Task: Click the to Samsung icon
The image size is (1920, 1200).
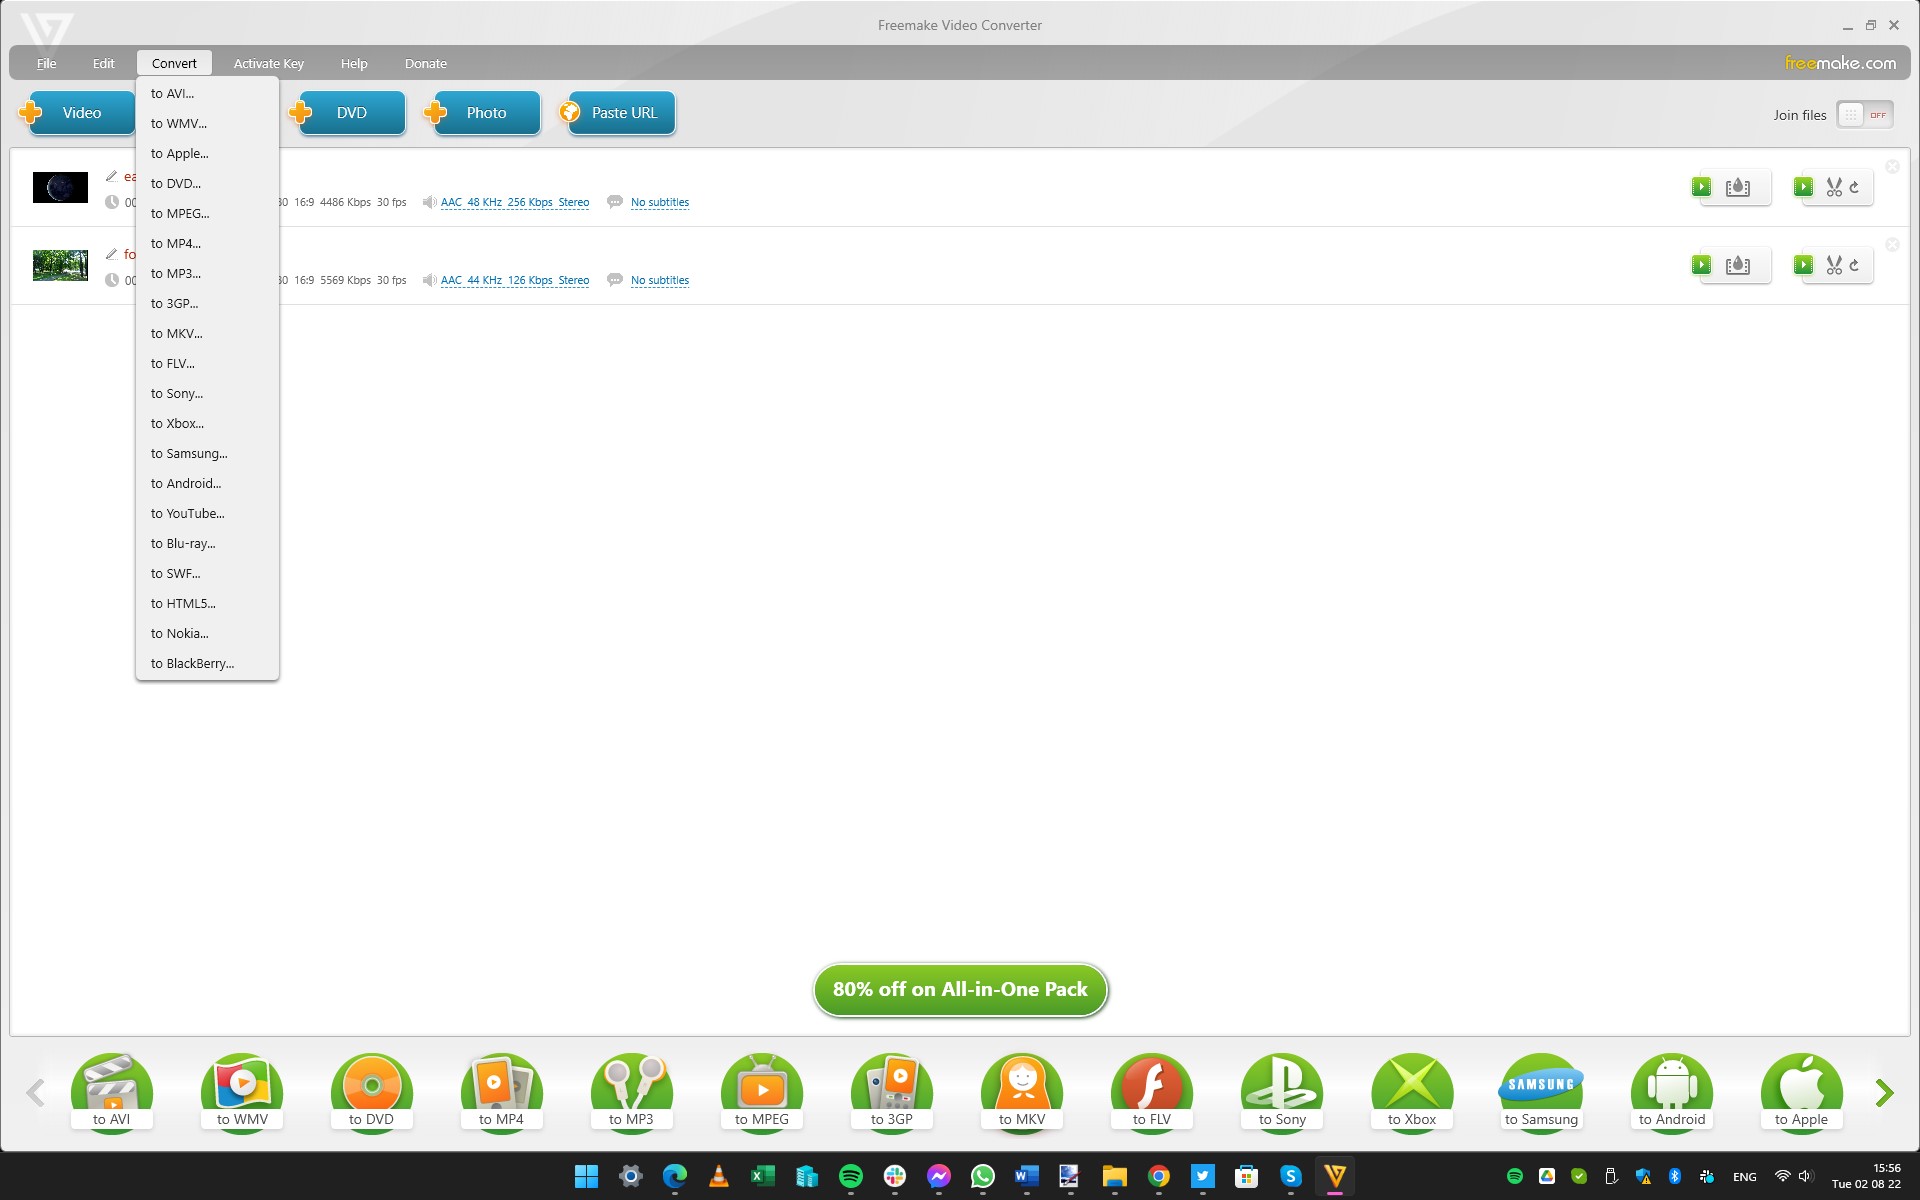Action: click(x=1542, y=1091)
